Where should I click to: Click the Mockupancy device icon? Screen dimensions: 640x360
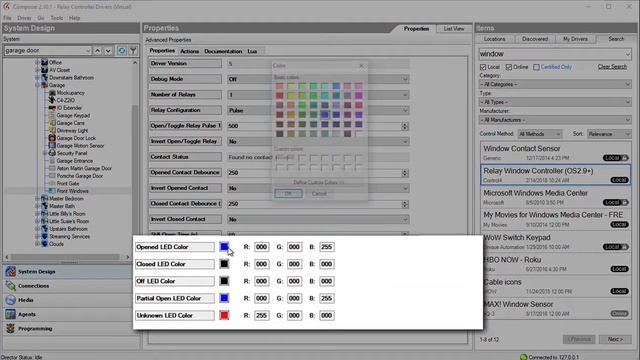pyautogui.click(x=52, y=93)
